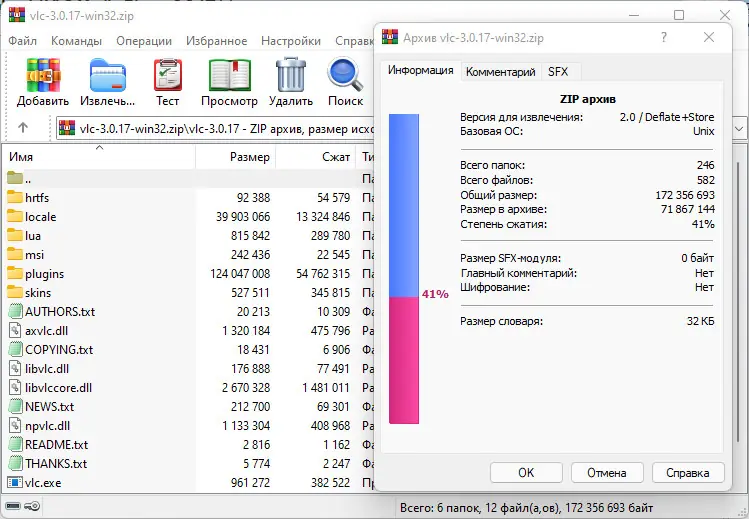Click the Отмена button
749x519 pixels.
(607, 473)
